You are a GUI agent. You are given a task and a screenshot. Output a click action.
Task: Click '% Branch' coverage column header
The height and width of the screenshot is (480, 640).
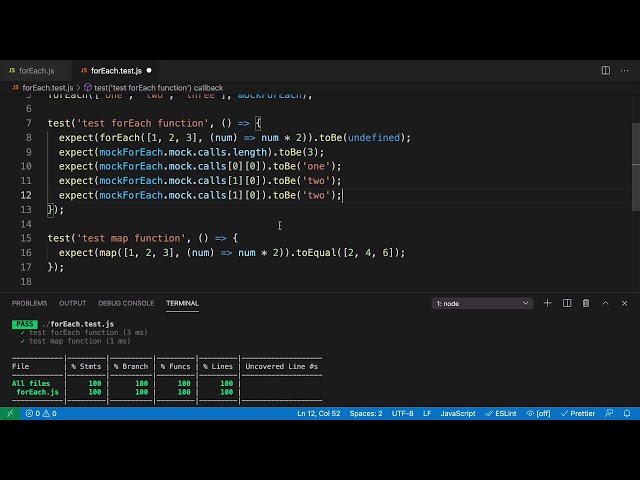click(x=131, y=367)
